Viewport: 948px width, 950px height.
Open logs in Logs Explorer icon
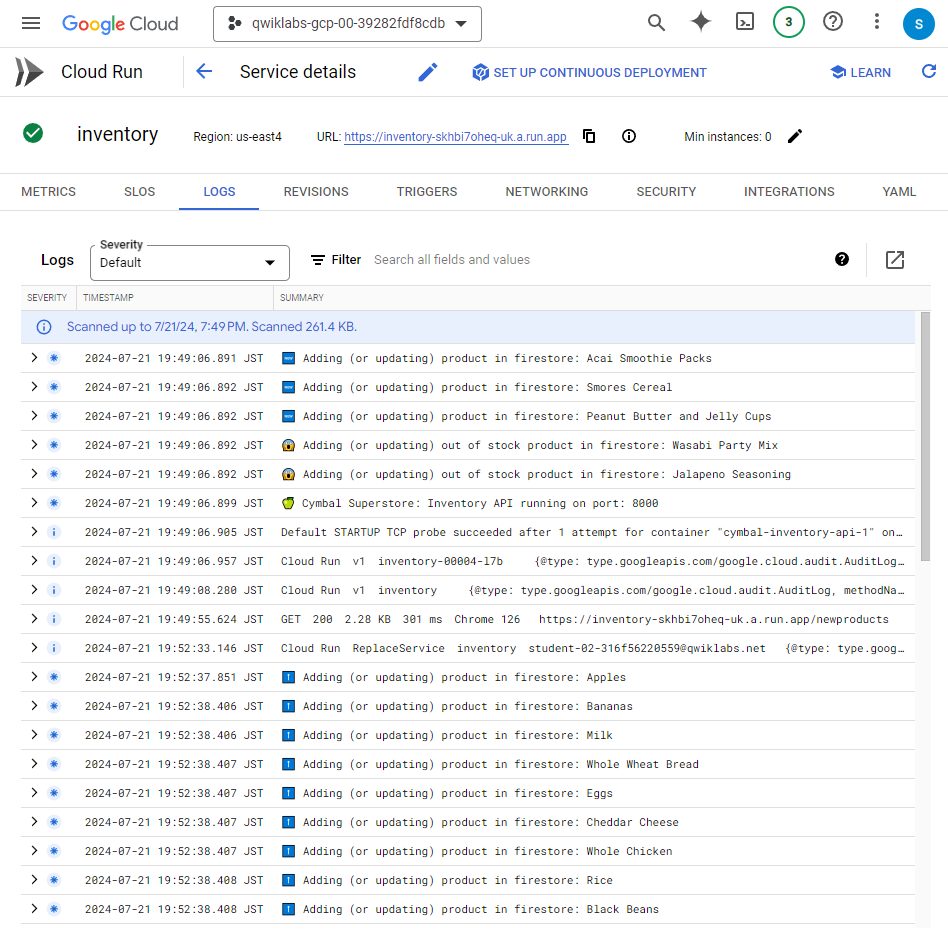click(x=895, y=259)
